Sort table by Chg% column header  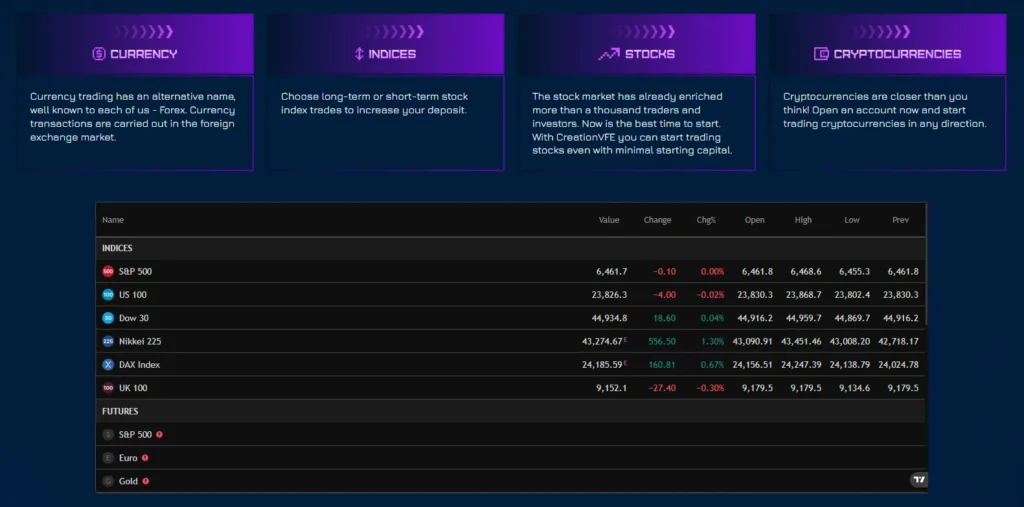(x=706, y=220)
